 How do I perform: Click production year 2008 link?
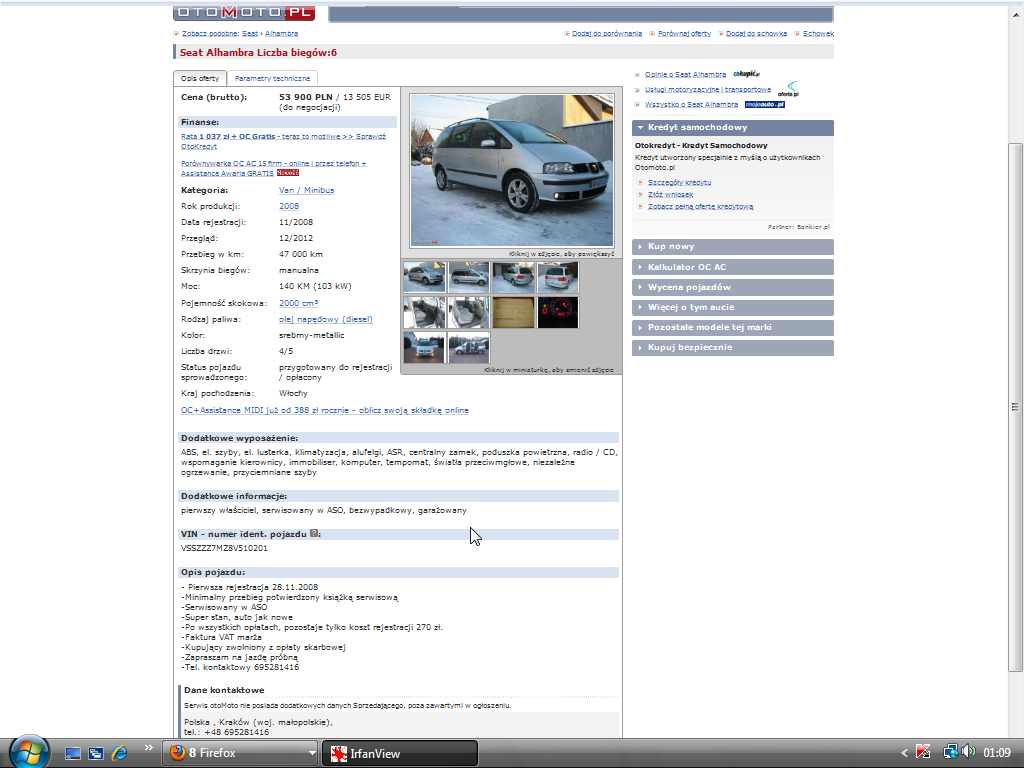tap(289, 206)
